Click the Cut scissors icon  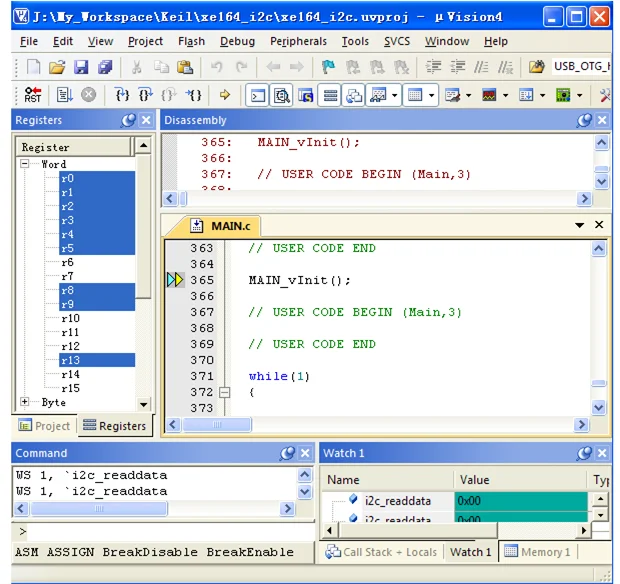point(136,67)
